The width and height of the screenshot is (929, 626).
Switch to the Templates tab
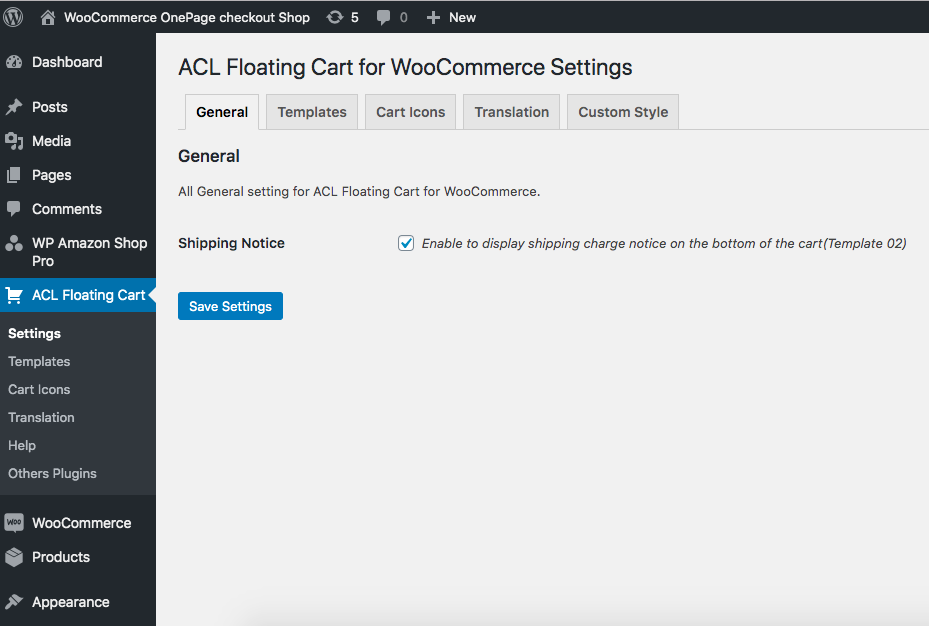[312, 112]
